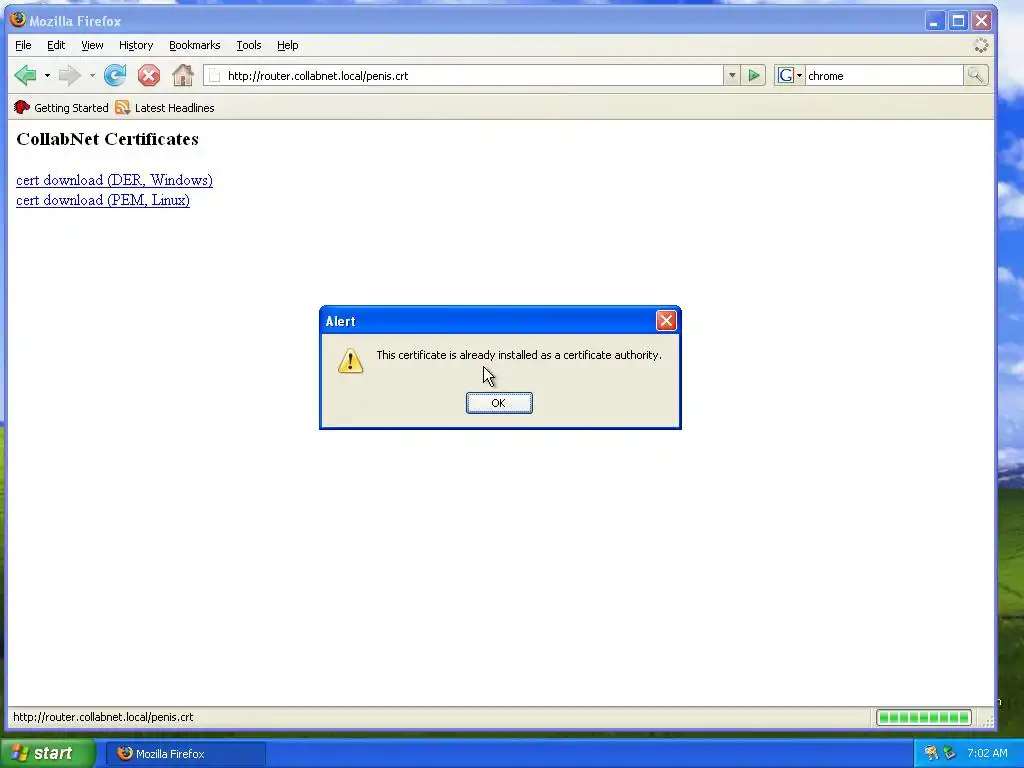Click the Windows Start button
The width and height of the screenshot is (1024, 768).
(x=47, y=754)
